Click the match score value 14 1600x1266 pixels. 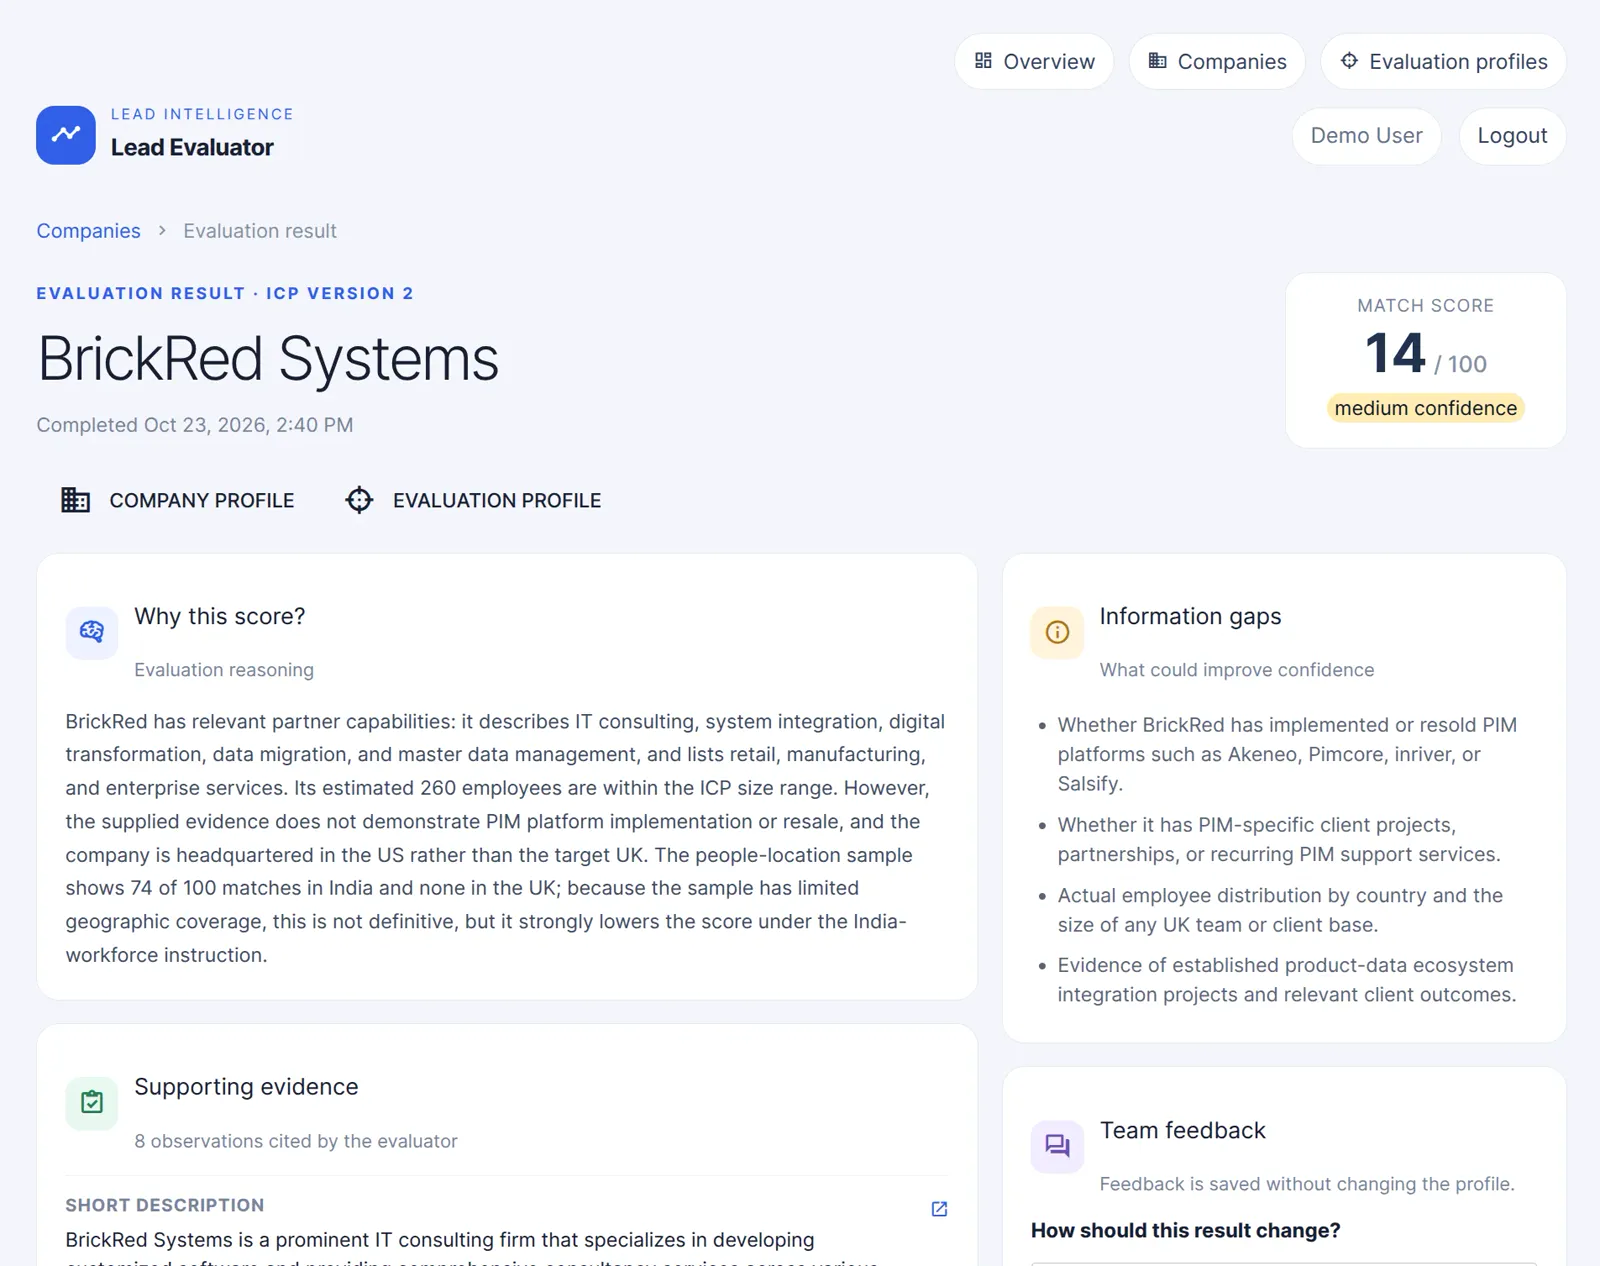click(x=1395, y=354)
